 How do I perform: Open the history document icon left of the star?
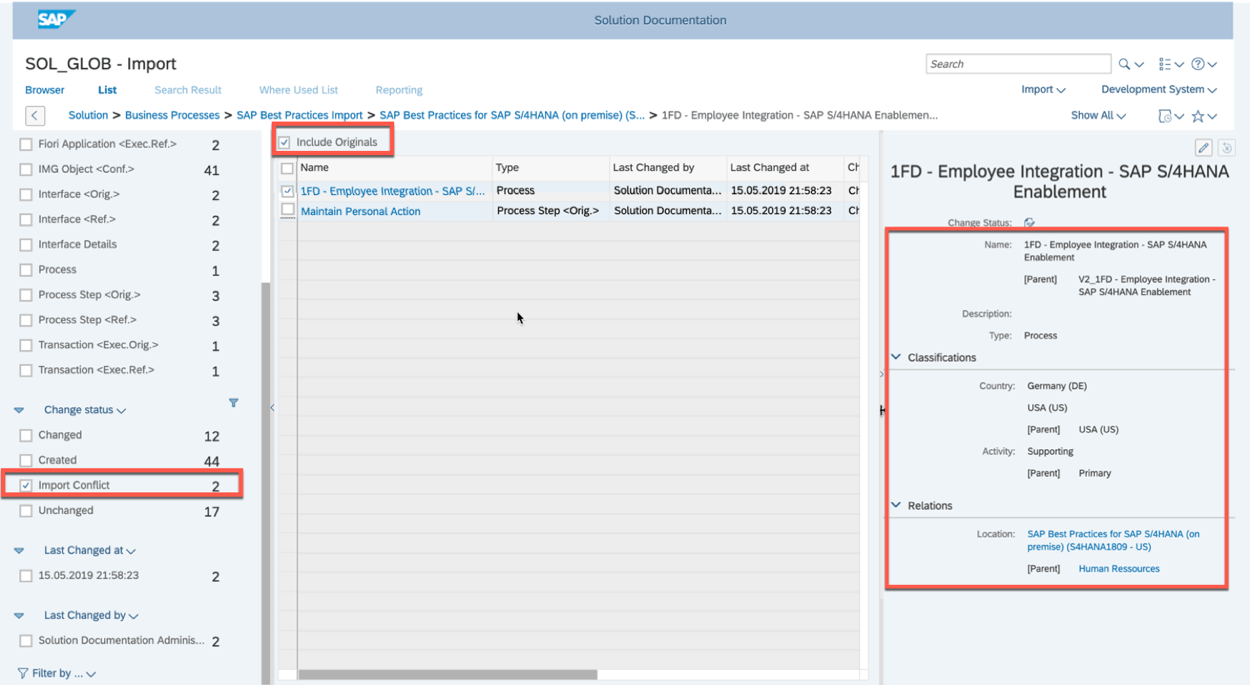1165,116
